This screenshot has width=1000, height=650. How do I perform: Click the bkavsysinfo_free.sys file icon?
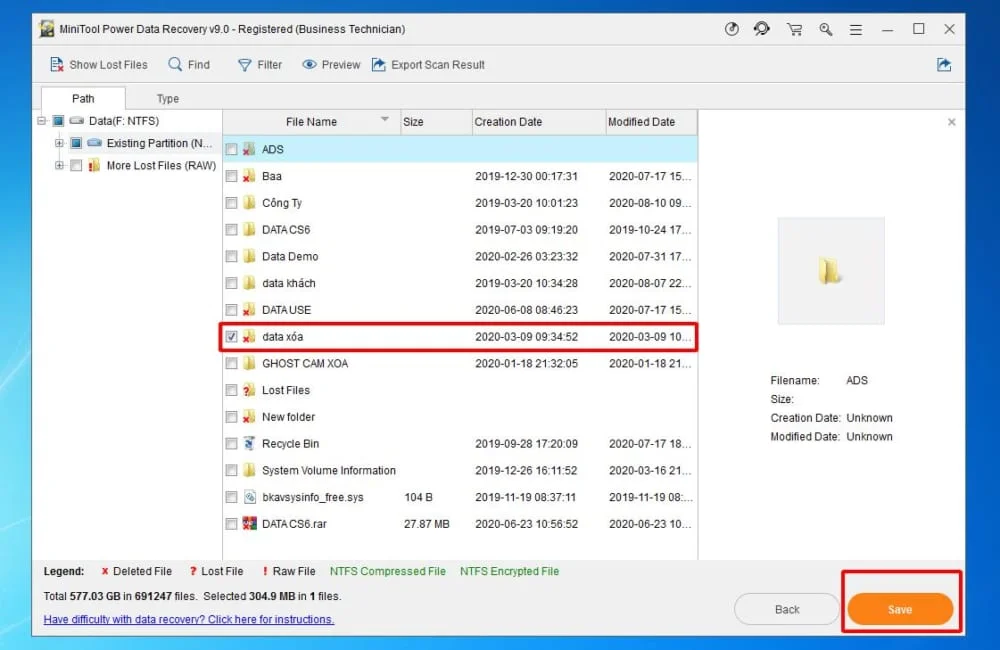click(249, 497)
